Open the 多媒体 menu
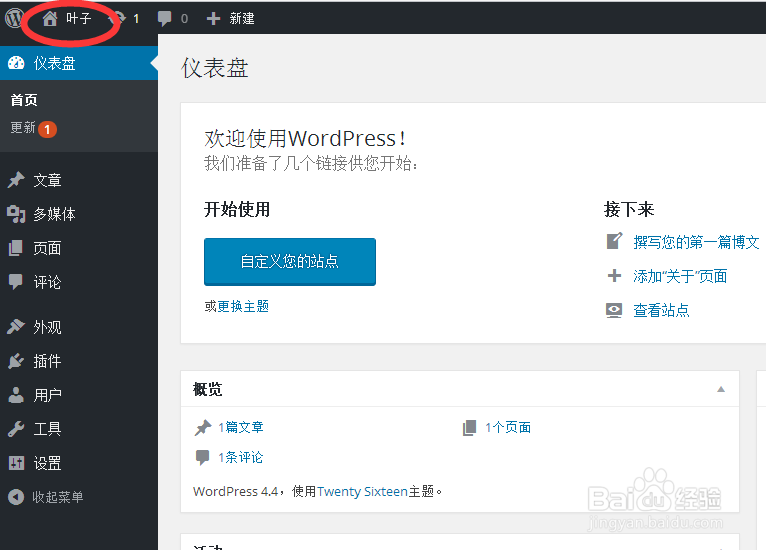The image size is (766, 550). [x=54, y=214]
